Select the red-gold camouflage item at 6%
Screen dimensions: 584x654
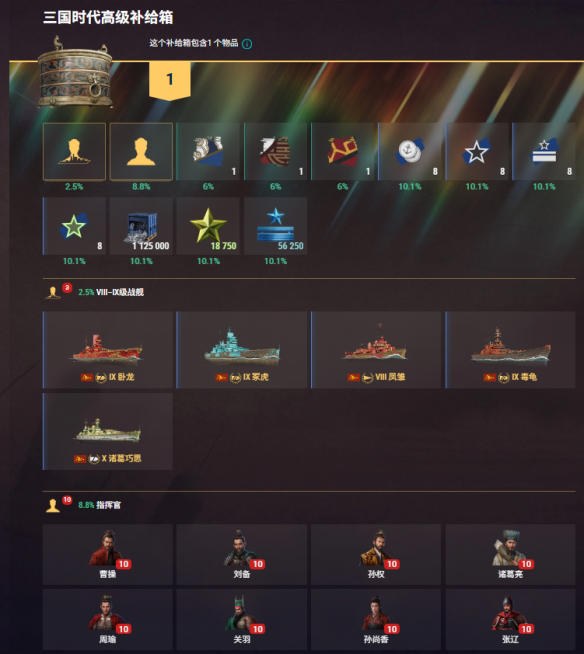(343, 152)
